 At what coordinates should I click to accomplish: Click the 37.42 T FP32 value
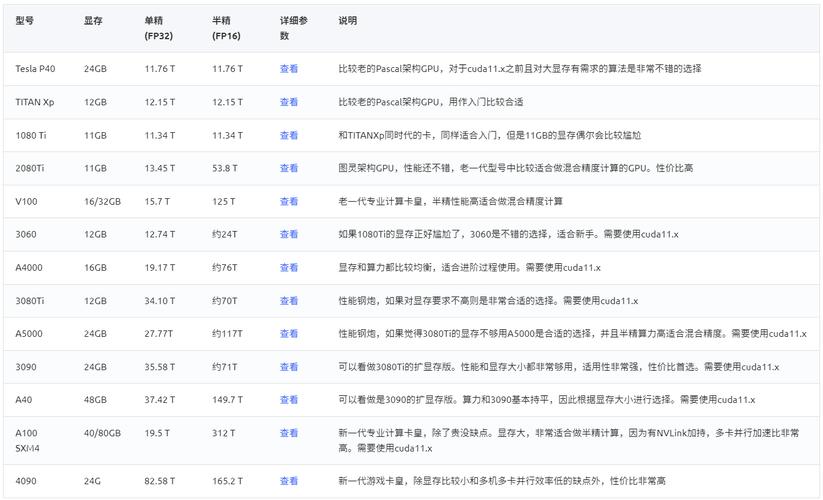[x=160, y=400]
